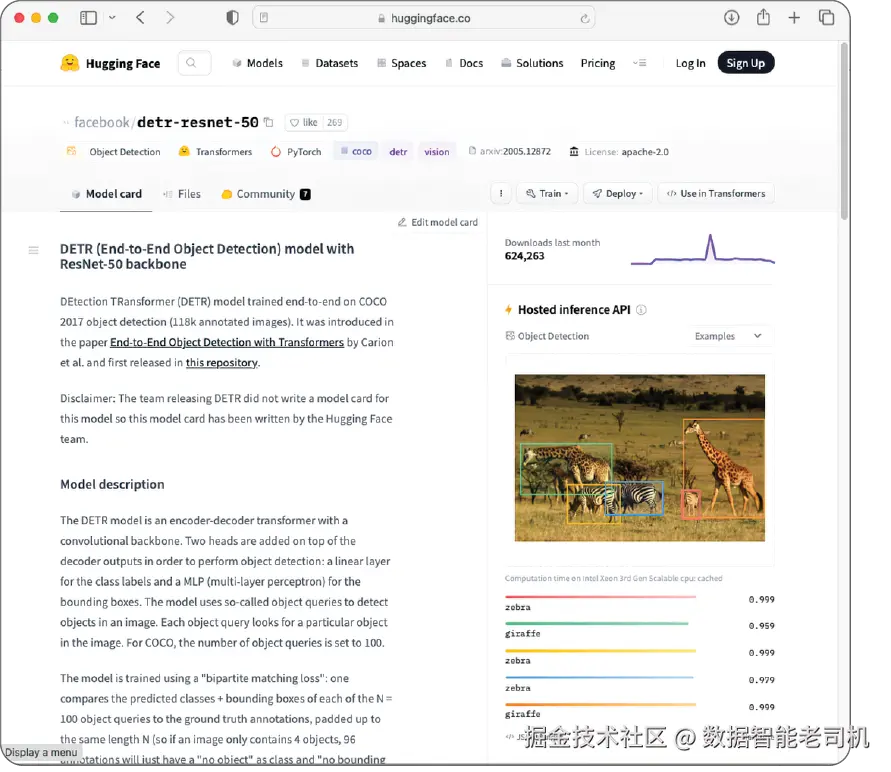Expand the Examples dropdown
The image size is (891, 772).
point(728,336)
